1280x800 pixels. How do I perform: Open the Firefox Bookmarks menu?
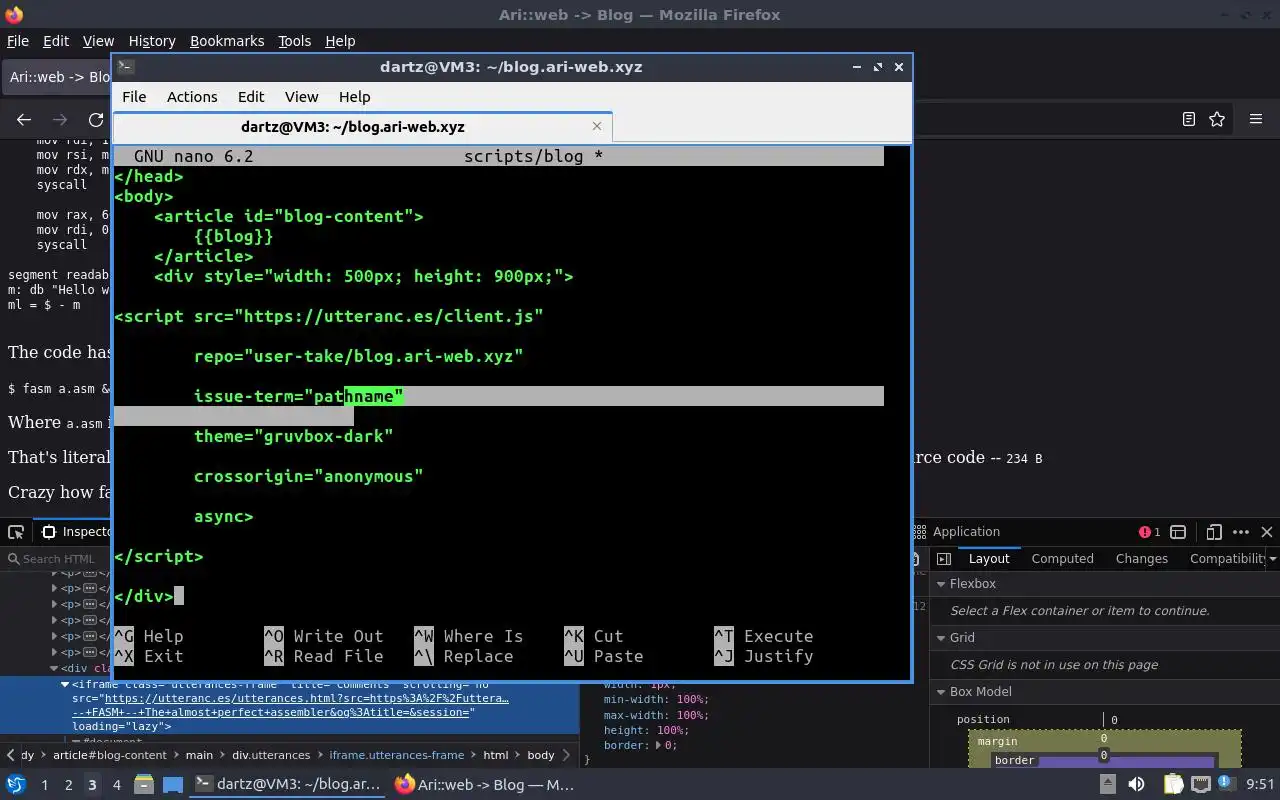coord(227,41)
